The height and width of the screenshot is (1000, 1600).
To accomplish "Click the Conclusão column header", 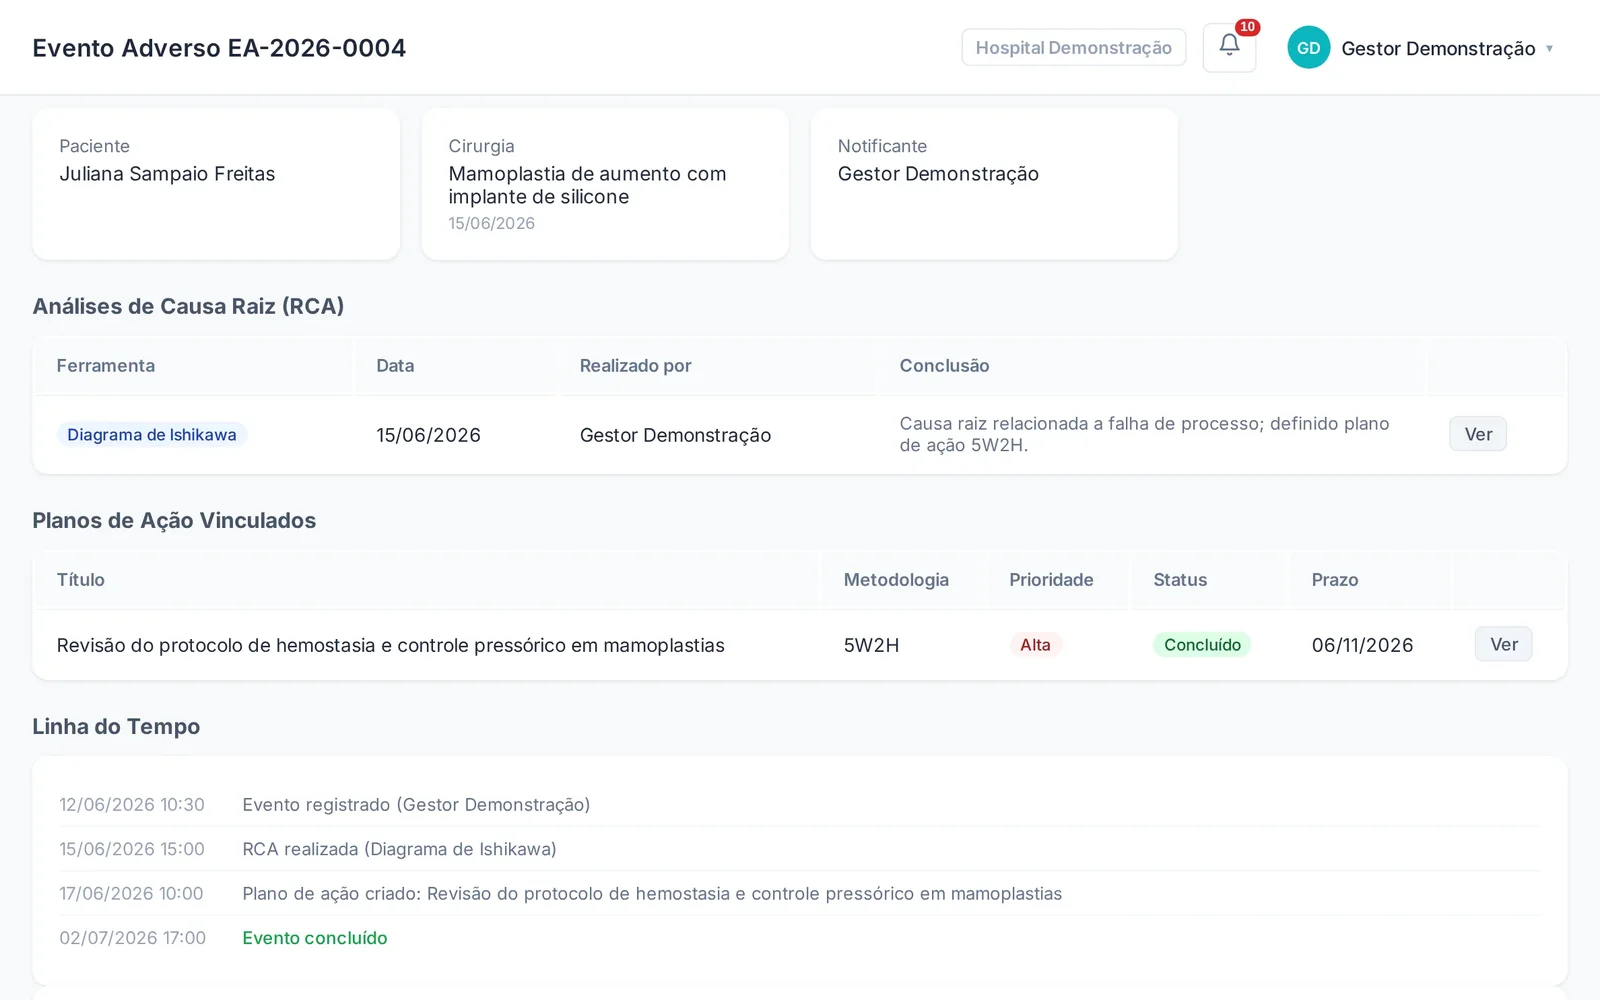I will 944,366.
